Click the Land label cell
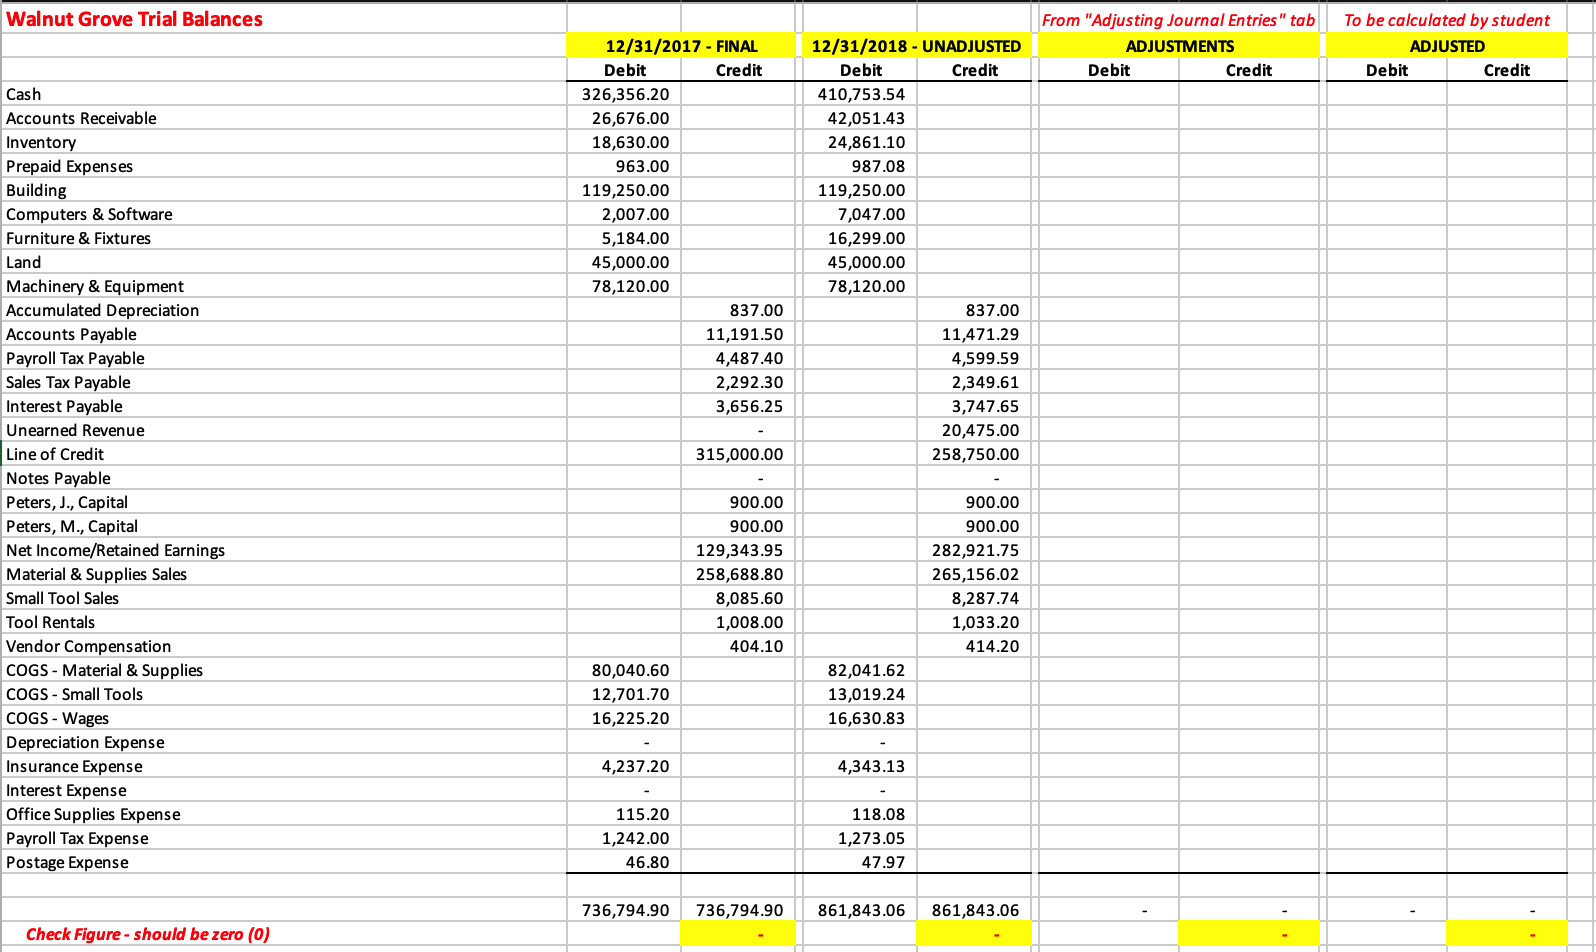 [x=284, y=262]
